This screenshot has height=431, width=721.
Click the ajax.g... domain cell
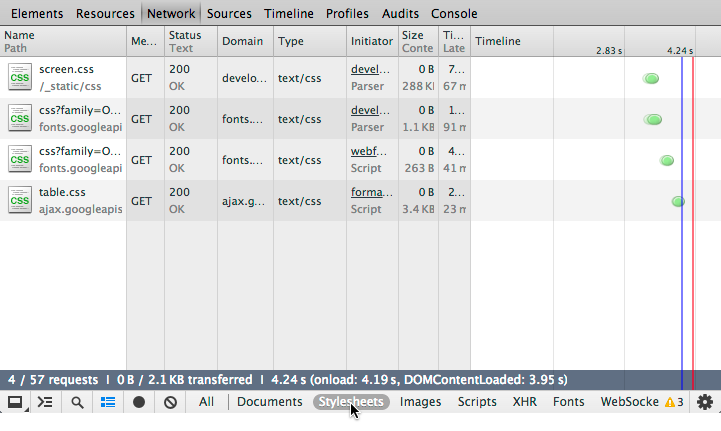(243, 201)
